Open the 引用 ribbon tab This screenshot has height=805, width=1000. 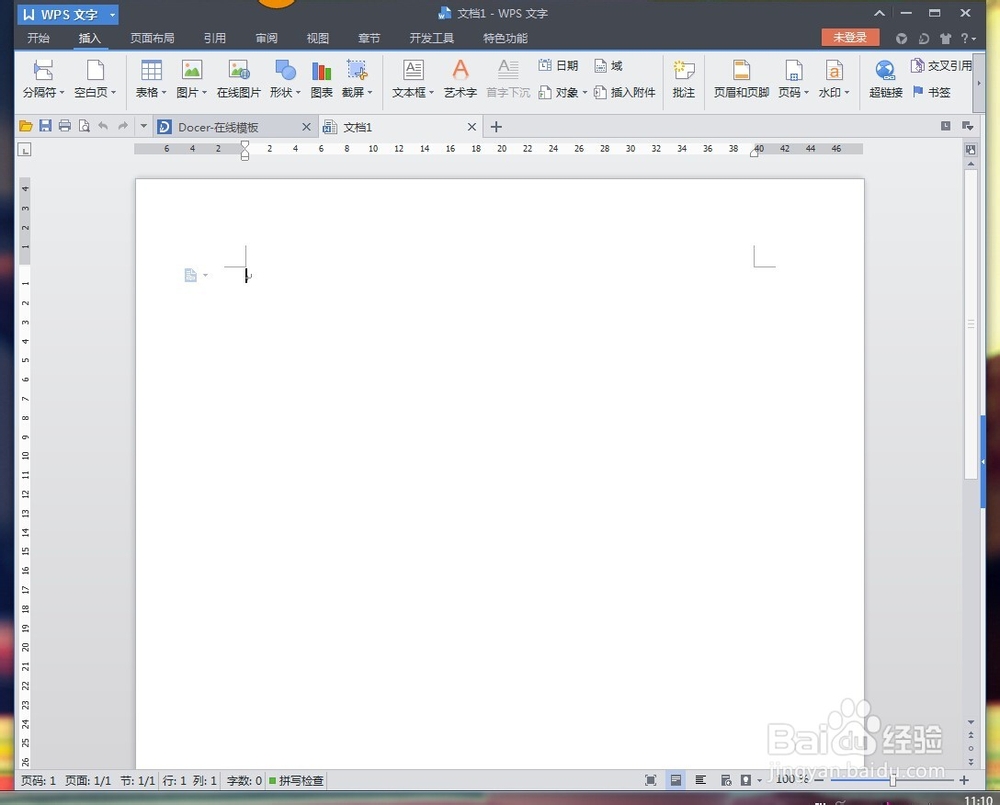(x=214, y=38)
